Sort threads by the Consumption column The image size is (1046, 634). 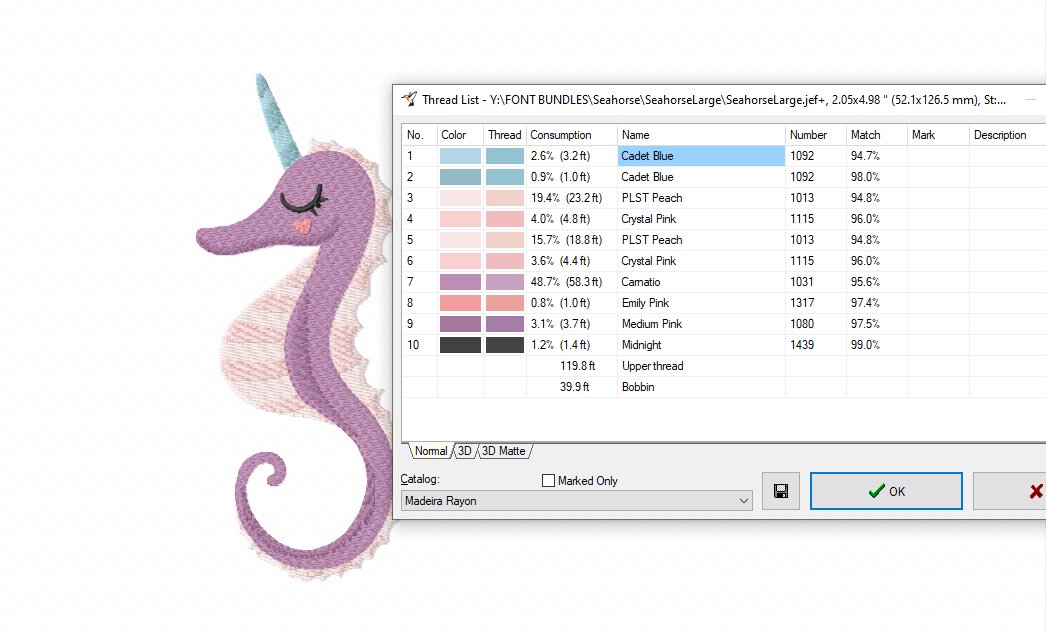564,134
